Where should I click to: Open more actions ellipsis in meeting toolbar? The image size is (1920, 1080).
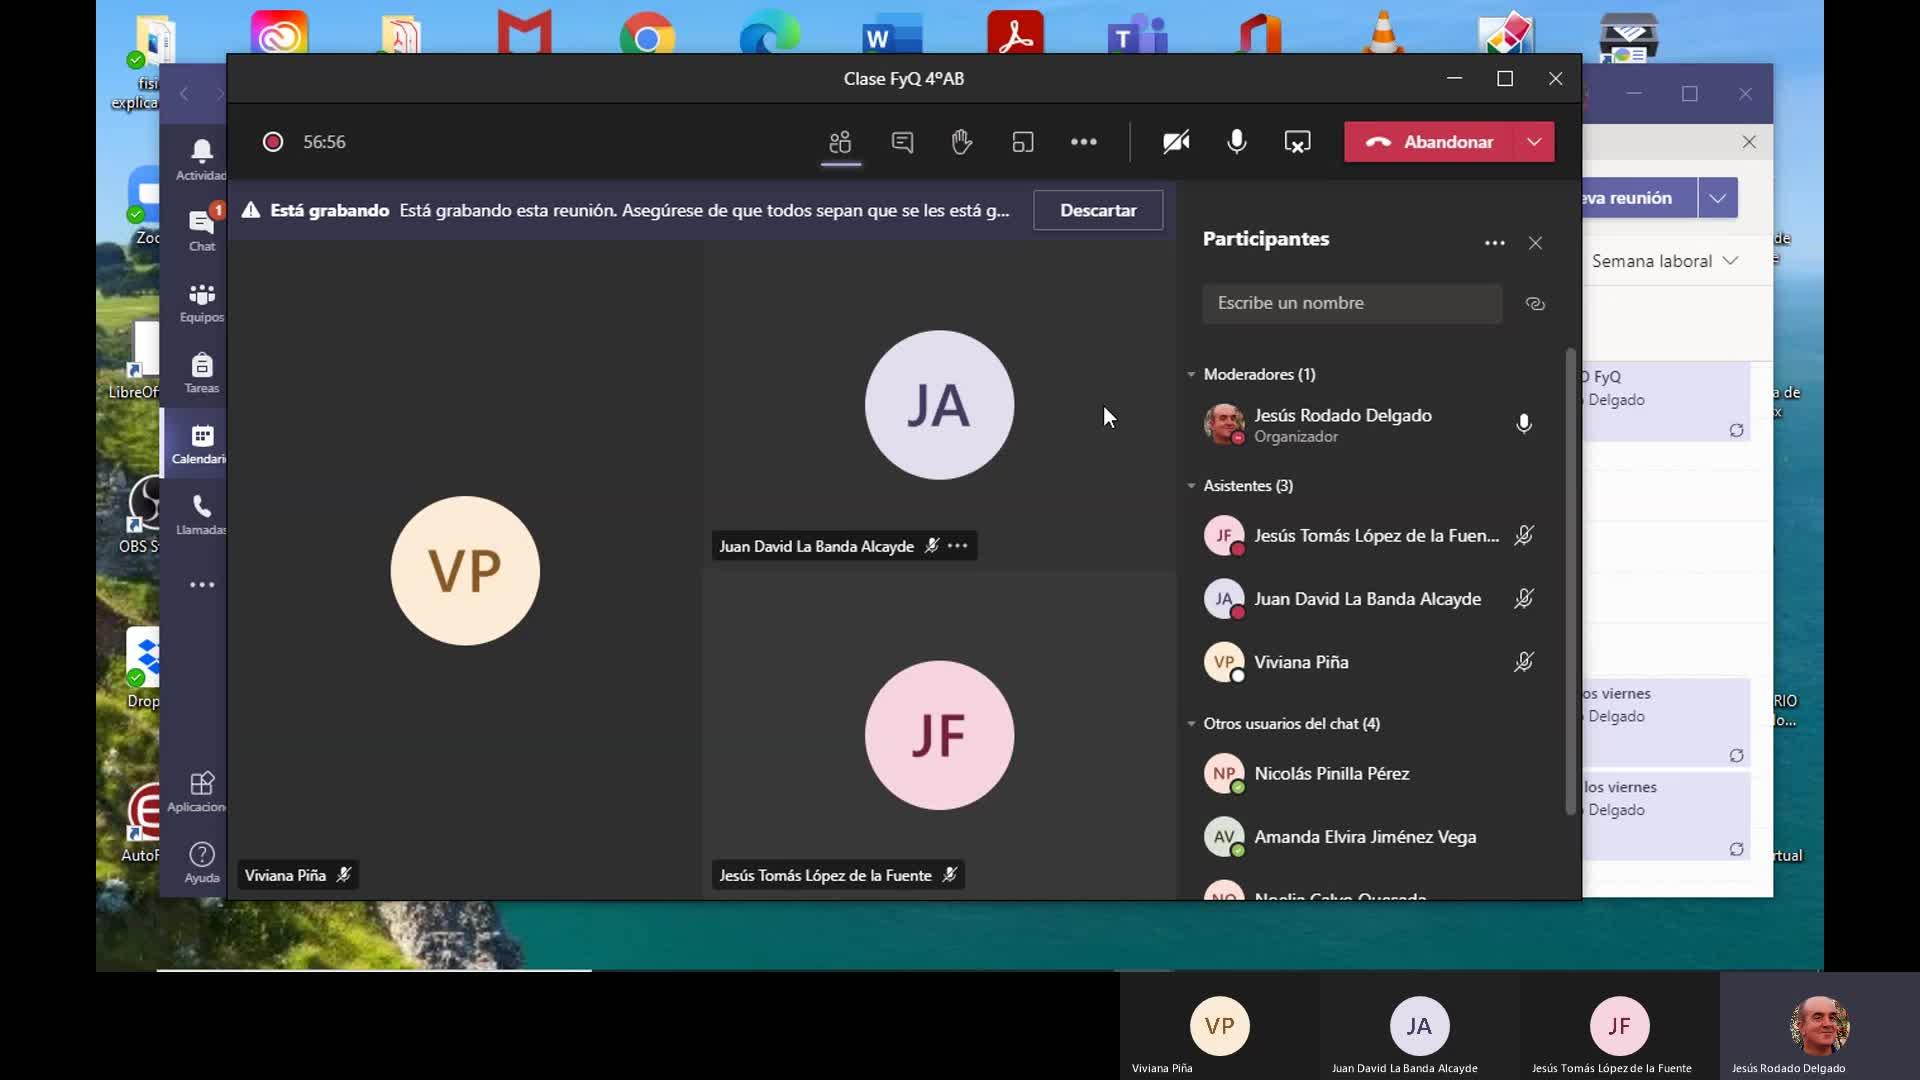pyautogui.click(x=1083, y=142)
